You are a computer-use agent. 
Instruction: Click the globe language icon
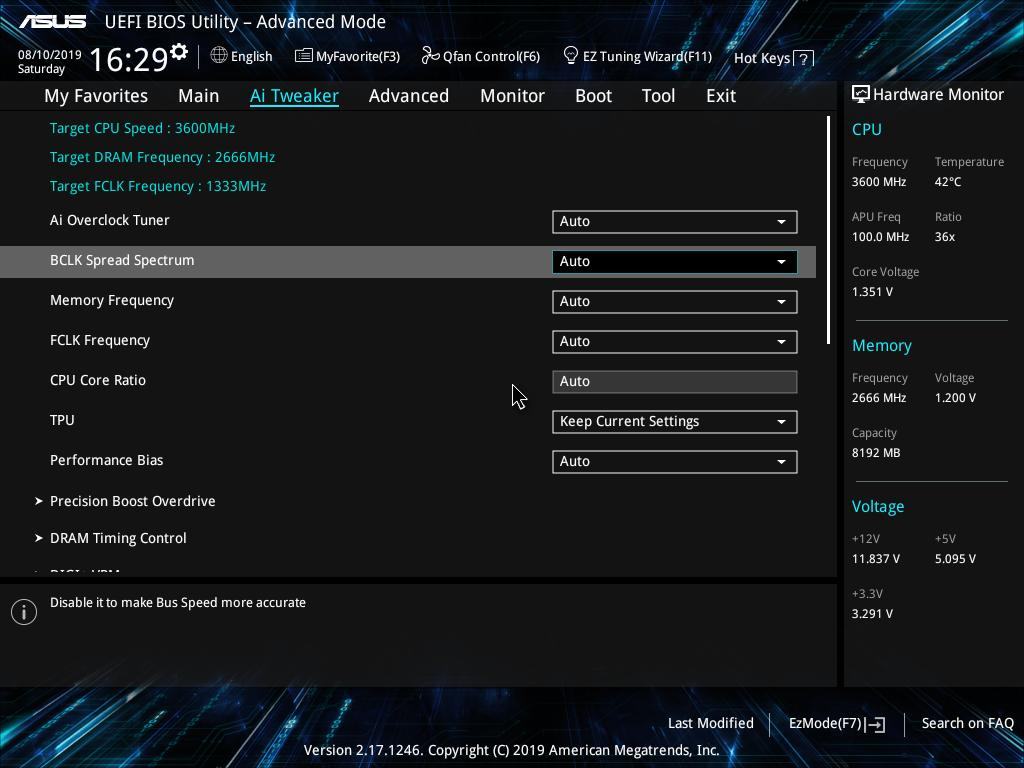(219, 56)
